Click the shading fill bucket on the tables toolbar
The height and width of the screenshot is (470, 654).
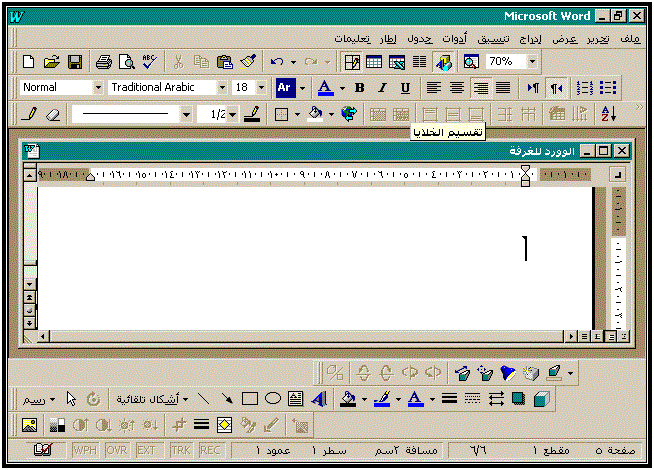(x=316, y=114)
